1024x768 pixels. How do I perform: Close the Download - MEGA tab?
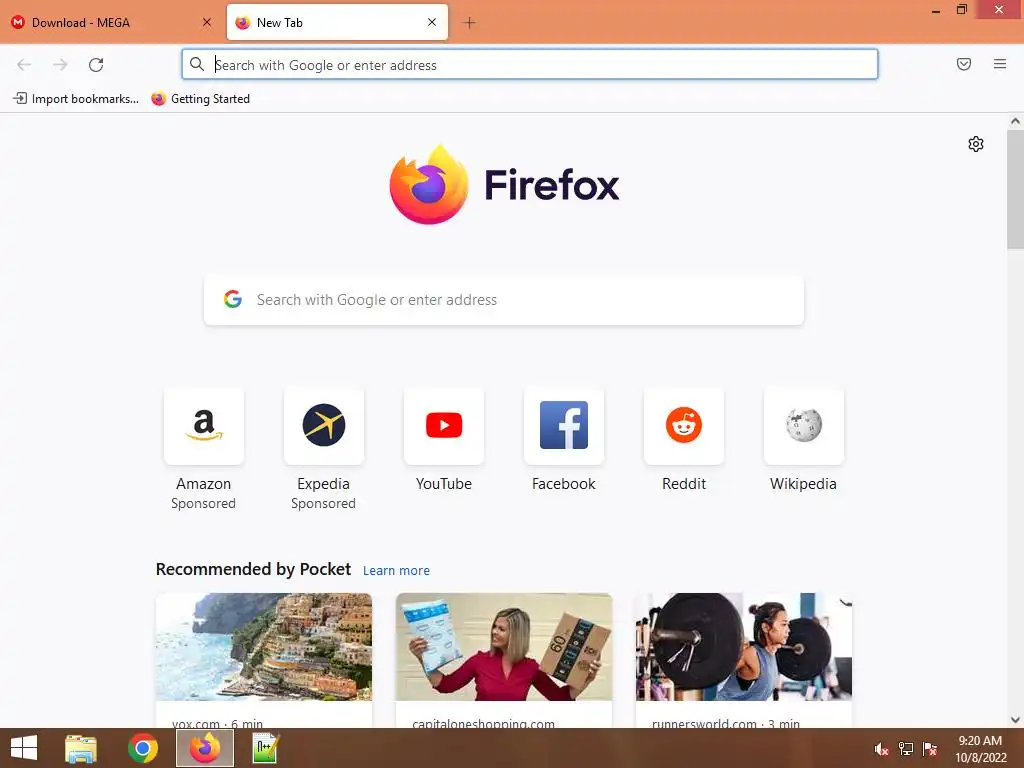207,22
